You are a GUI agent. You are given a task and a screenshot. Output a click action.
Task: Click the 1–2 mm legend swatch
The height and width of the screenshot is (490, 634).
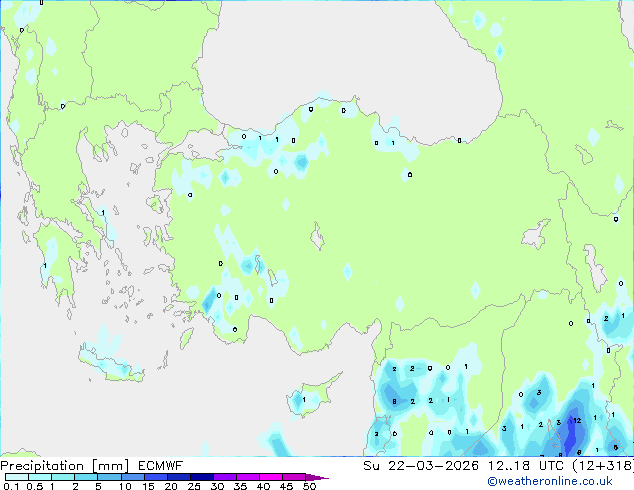pyautogui.click(x=63, y=477)
